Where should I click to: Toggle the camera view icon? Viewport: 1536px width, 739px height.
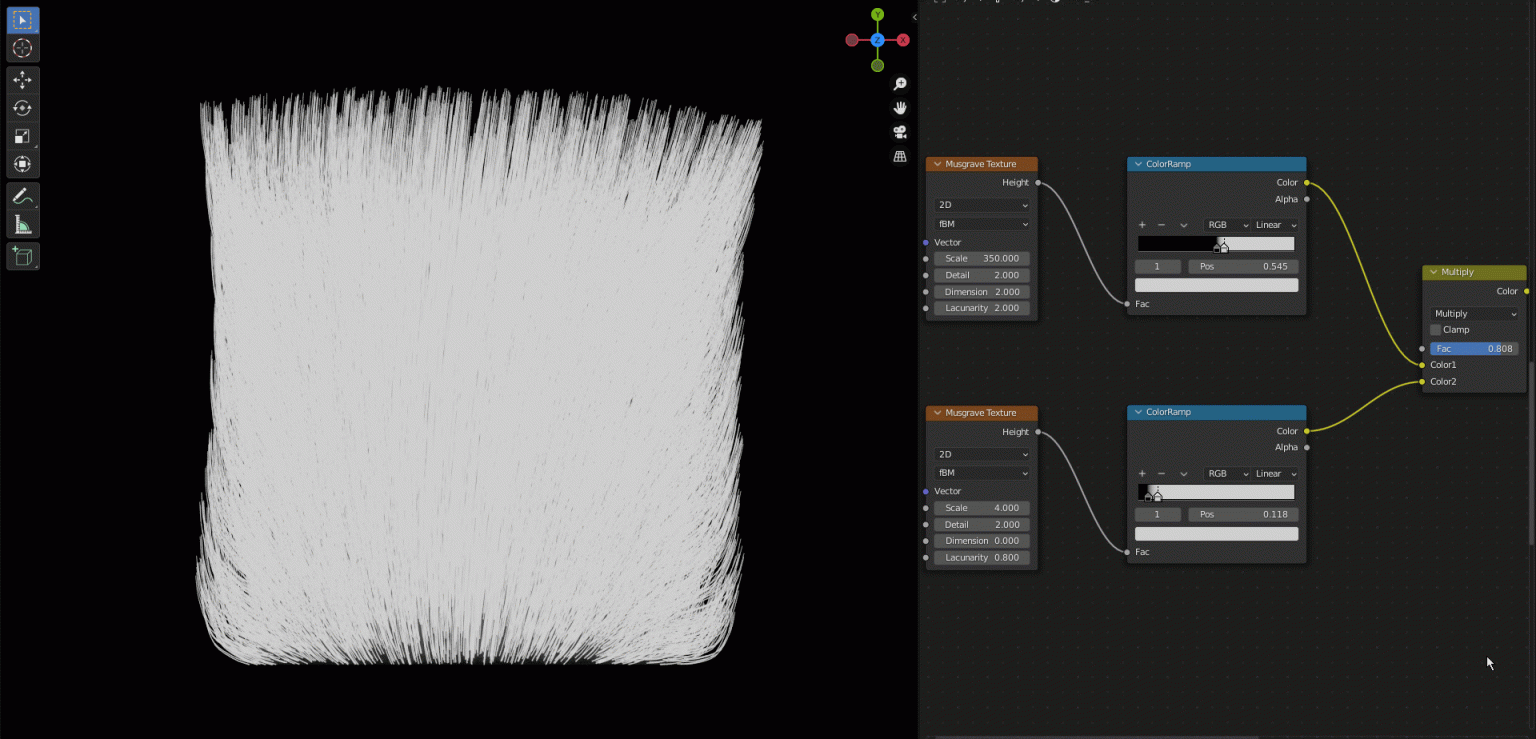(x=899, y=131)
